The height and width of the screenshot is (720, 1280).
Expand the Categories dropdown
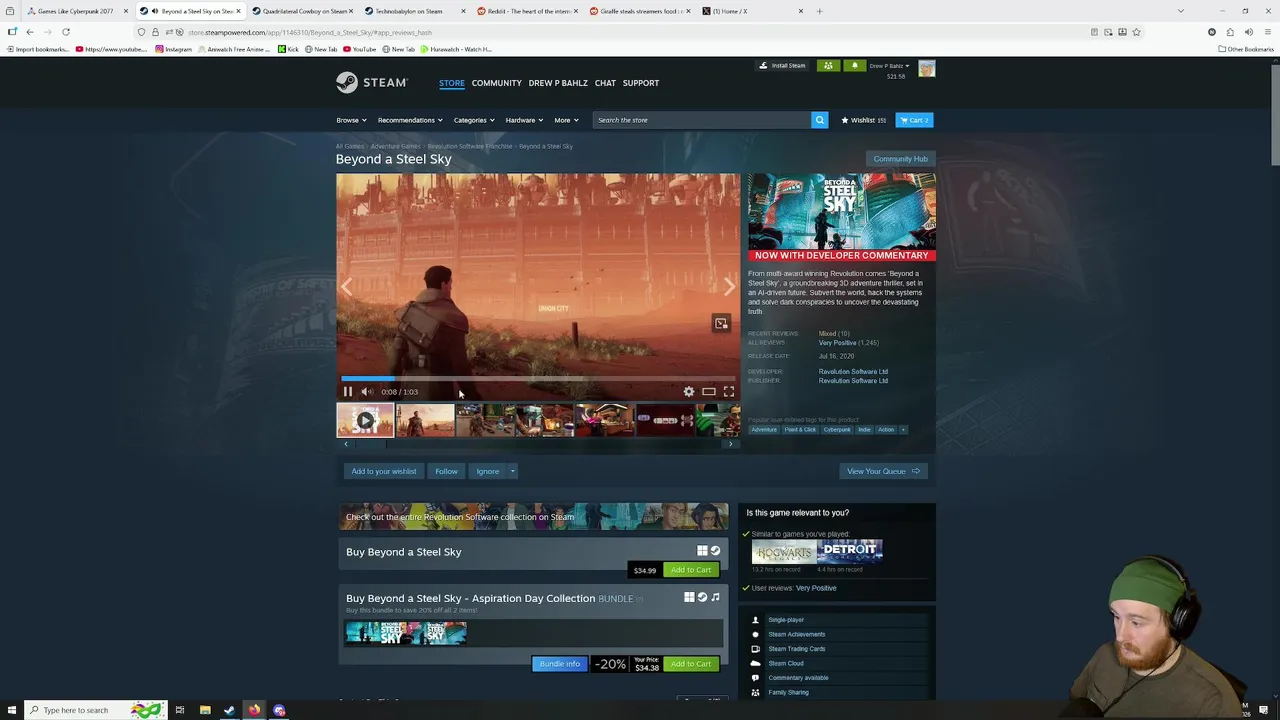click(474, 120)
